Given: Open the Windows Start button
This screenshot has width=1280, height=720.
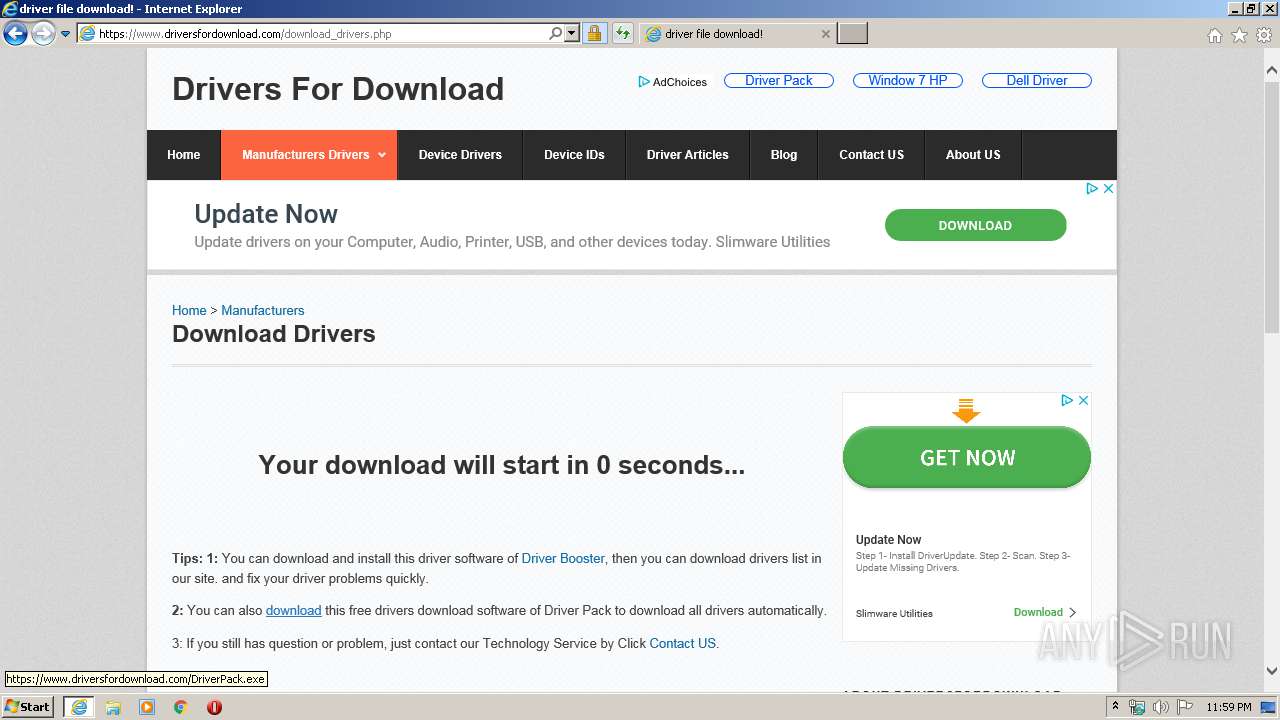Looking at the screenshot, I should (x=27, y=707).
